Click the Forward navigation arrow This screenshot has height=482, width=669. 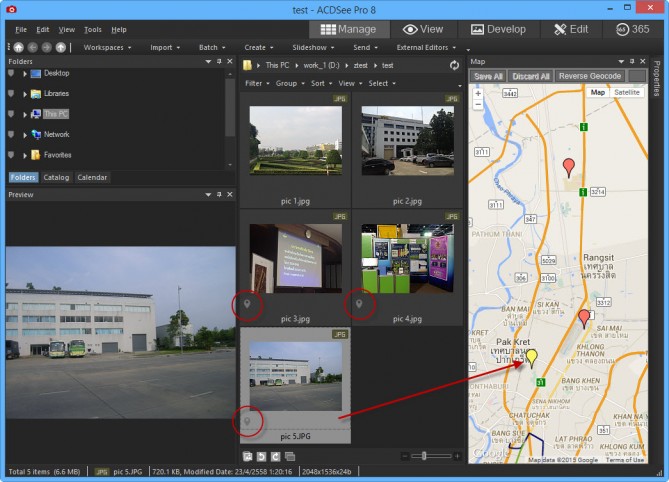pyautogui.click(x=47, y=47)
